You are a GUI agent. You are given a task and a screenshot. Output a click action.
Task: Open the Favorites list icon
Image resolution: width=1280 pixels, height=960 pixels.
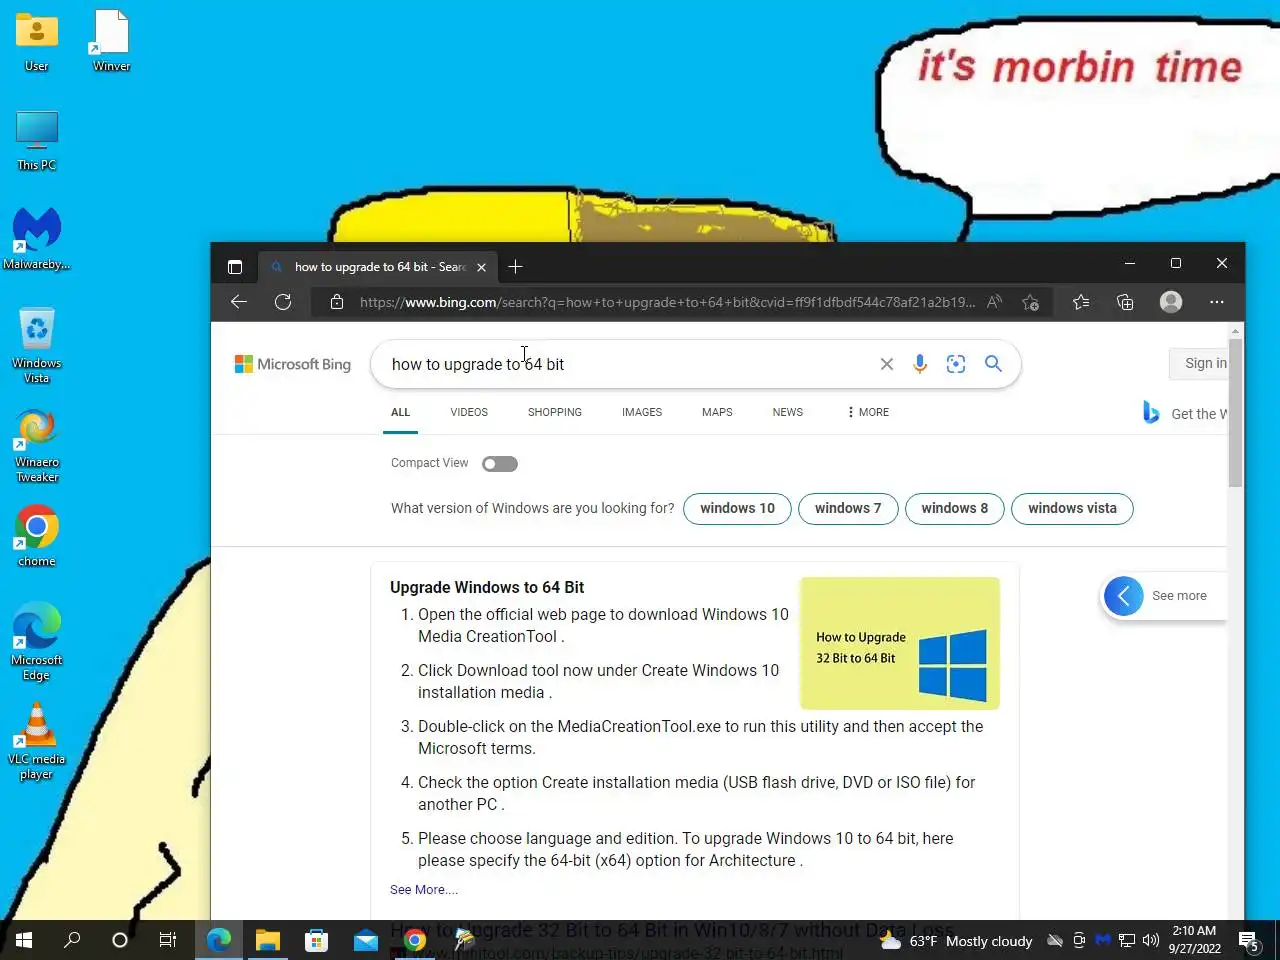(x=1081, y=302)
